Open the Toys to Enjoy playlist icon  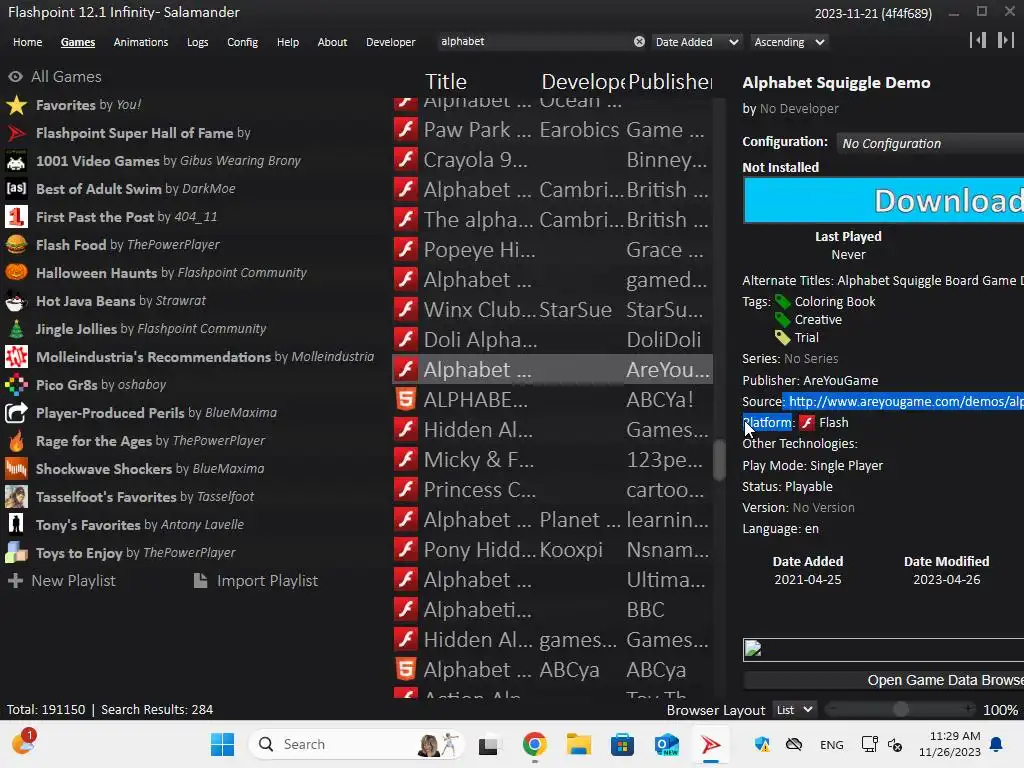tap(16, 552)
